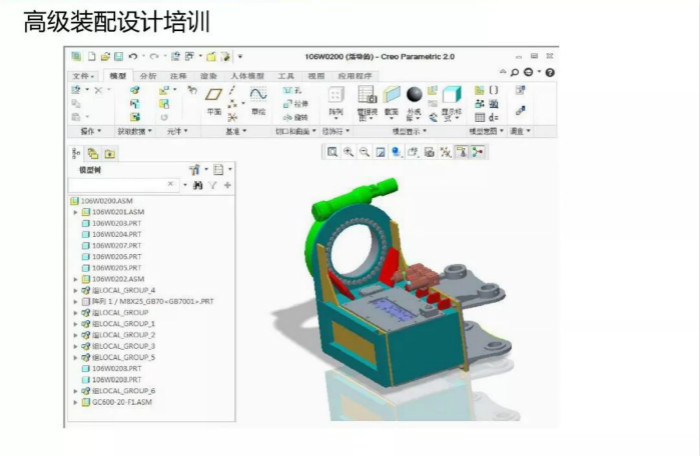Image resolution: width=700 pixels, height=456 pixels.
Task: Open the 操作 group dropdown
Action: 91,131
